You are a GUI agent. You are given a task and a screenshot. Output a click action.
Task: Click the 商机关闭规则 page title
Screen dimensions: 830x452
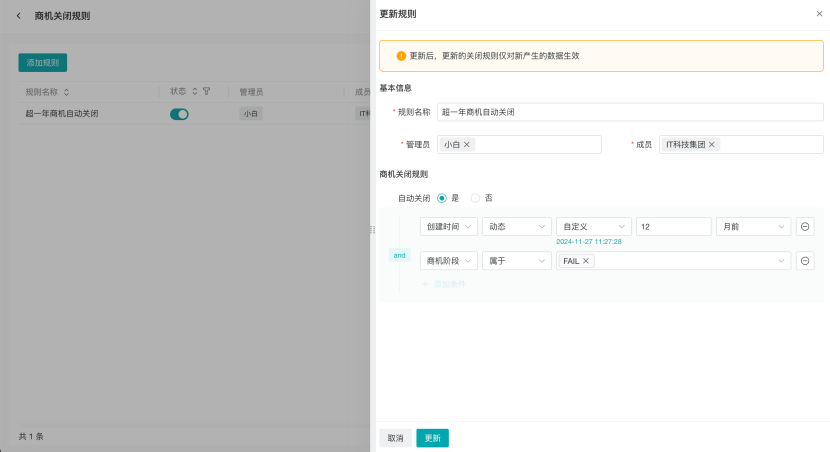(x=62, y=16)
